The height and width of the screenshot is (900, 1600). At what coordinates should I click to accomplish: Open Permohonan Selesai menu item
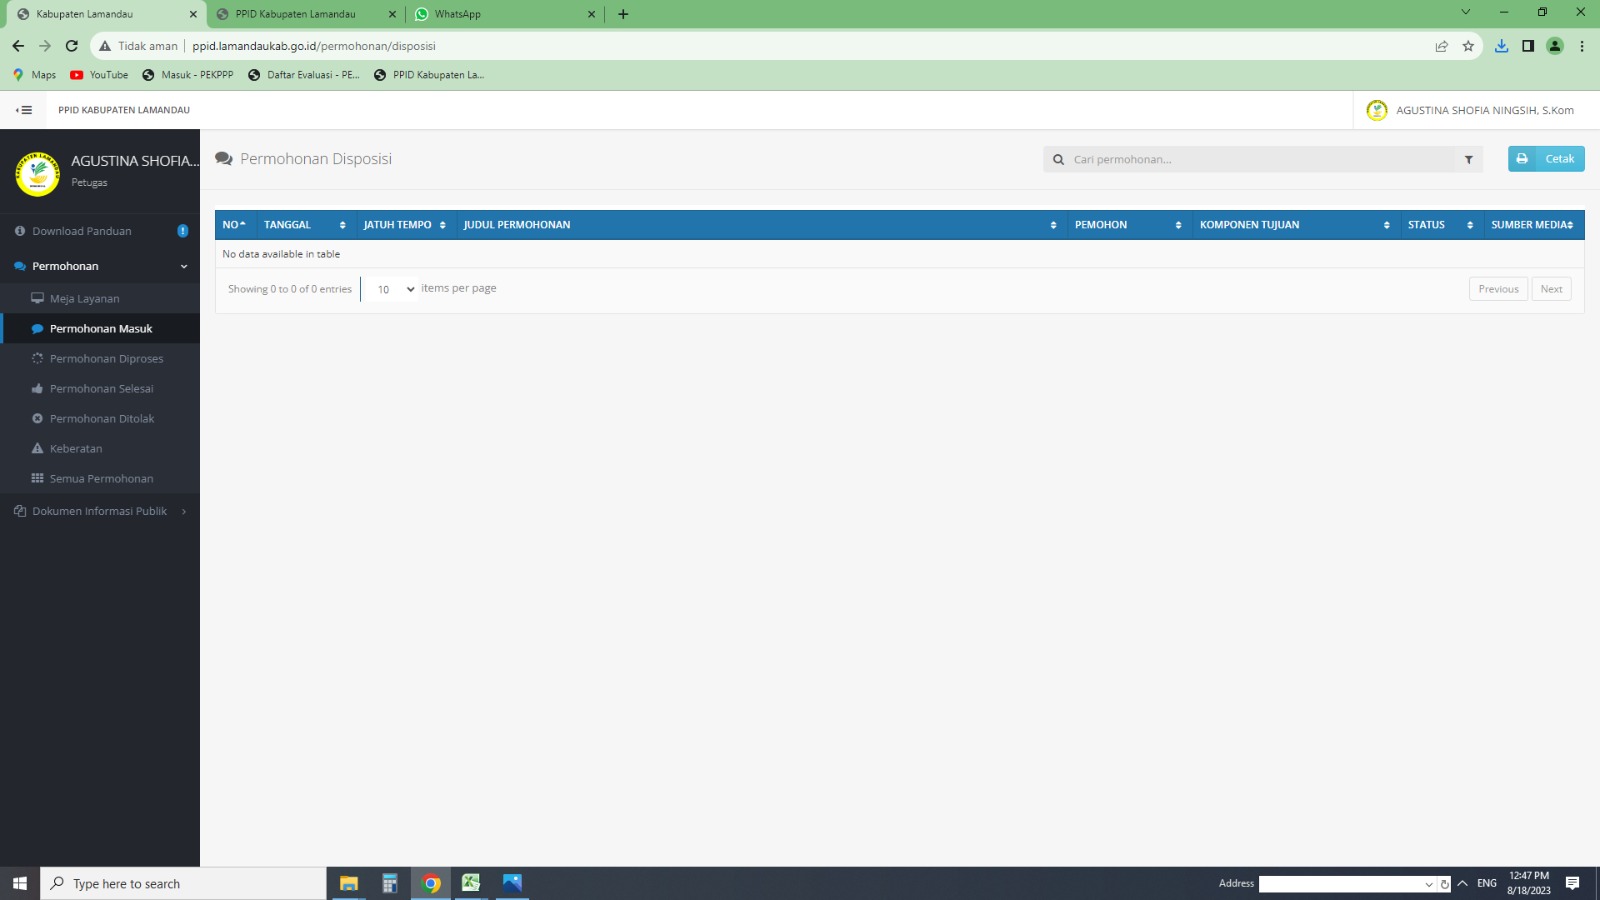coord(100,388)
